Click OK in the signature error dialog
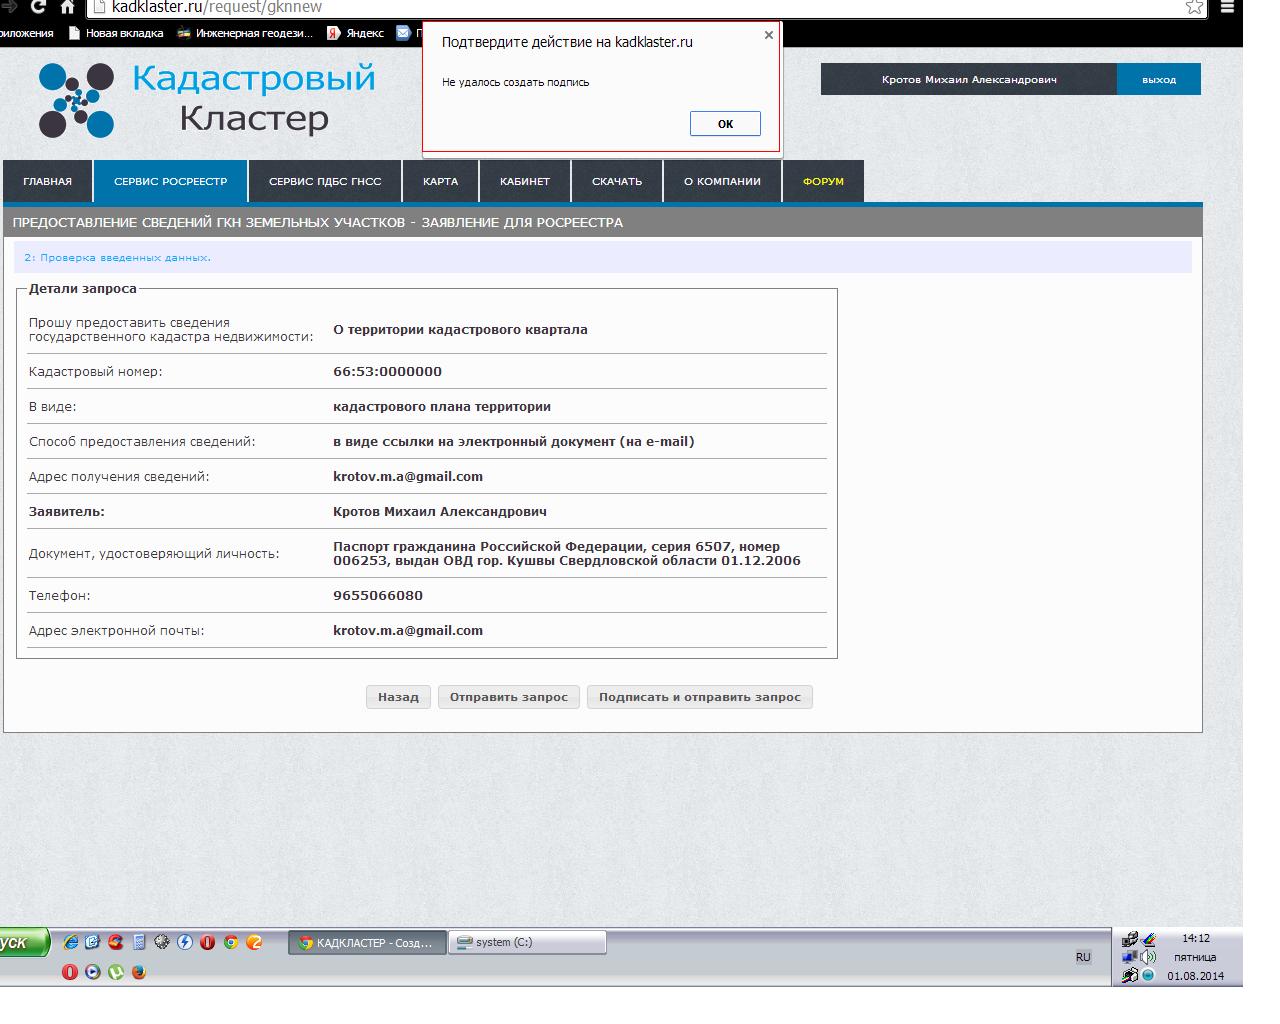 click(x=725, y=124)
